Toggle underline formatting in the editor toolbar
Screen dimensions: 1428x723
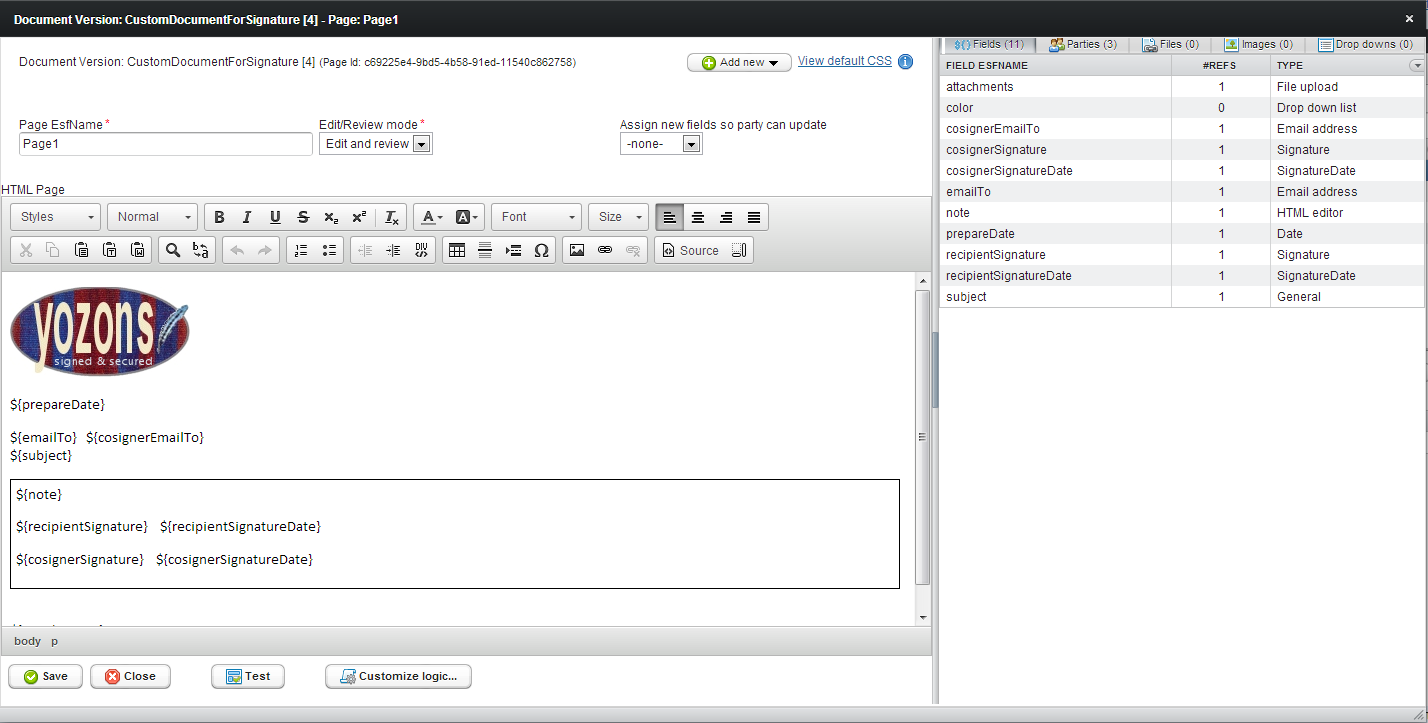point(275,217)
